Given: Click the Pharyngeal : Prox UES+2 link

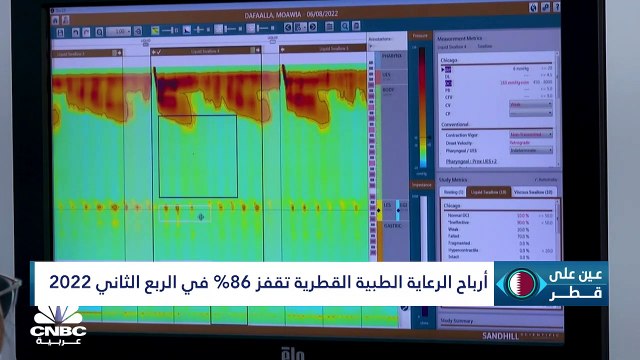Looking at the screenshot, I should [471, 162].
